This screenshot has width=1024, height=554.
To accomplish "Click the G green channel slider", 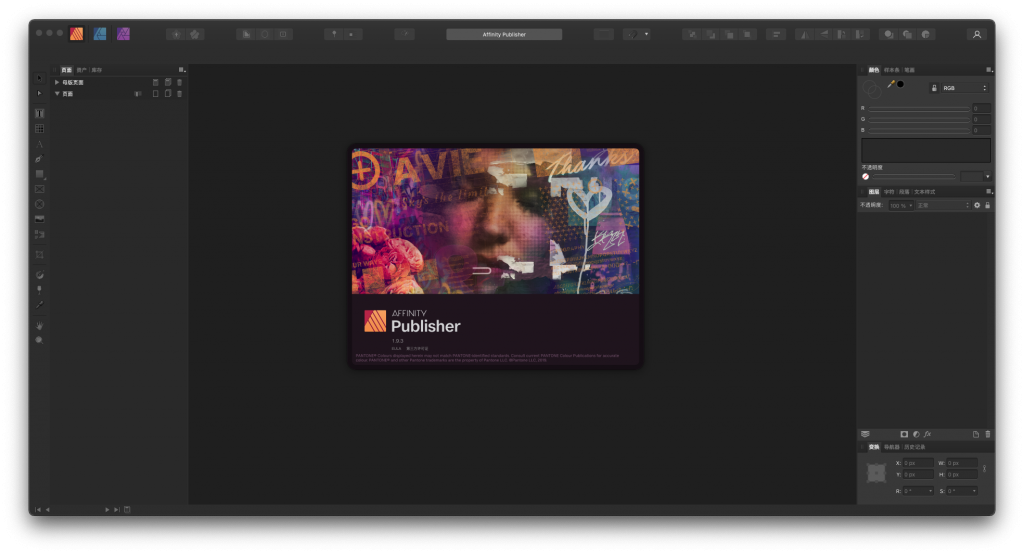I will click(x=919, y=119).
